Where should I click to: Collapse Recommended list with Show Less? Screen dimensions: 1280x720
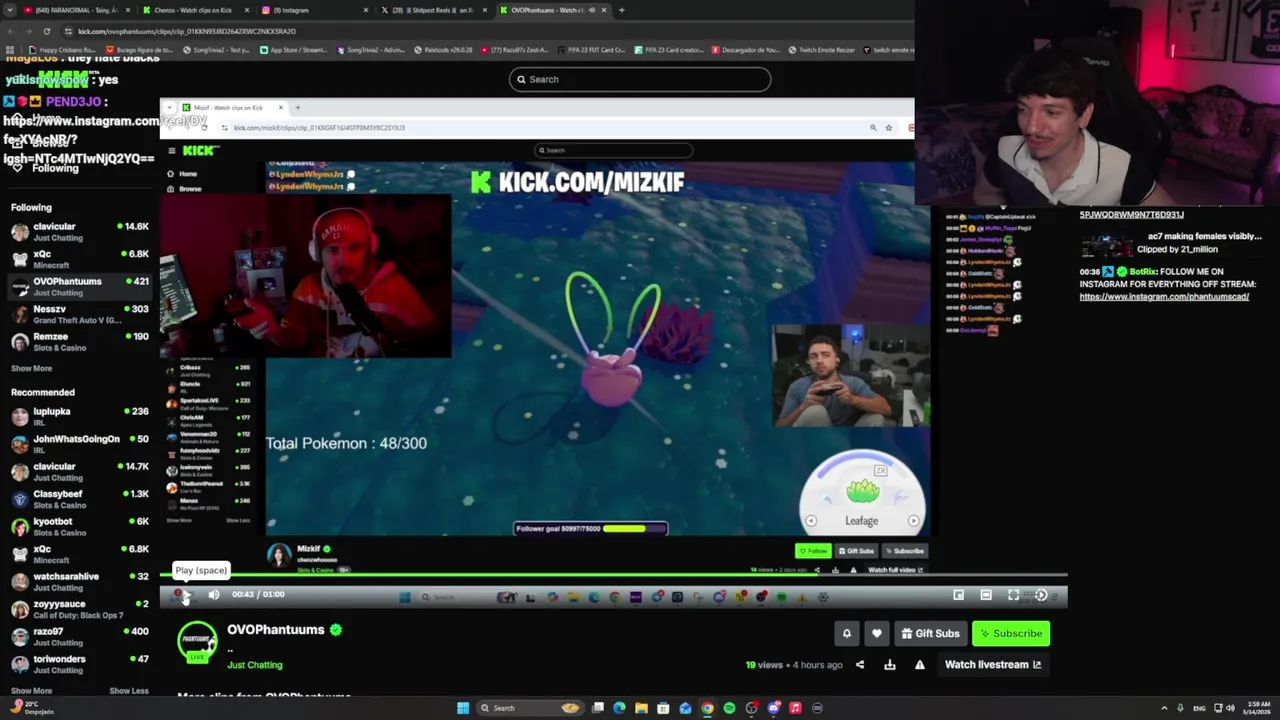[x=128, y=691]
